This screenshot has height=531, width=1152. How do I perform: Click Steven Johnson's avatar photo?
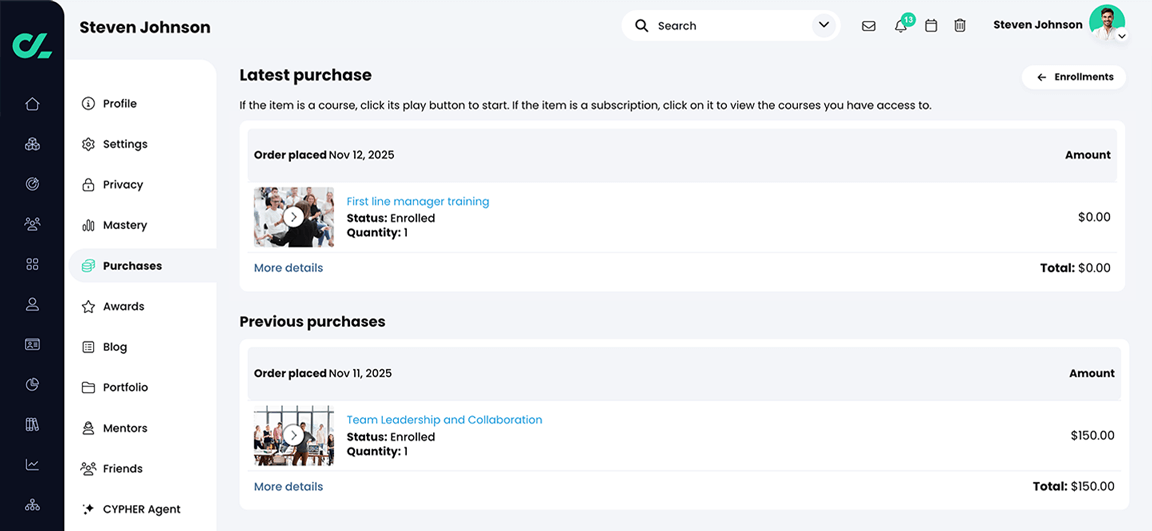[1106, 22]
